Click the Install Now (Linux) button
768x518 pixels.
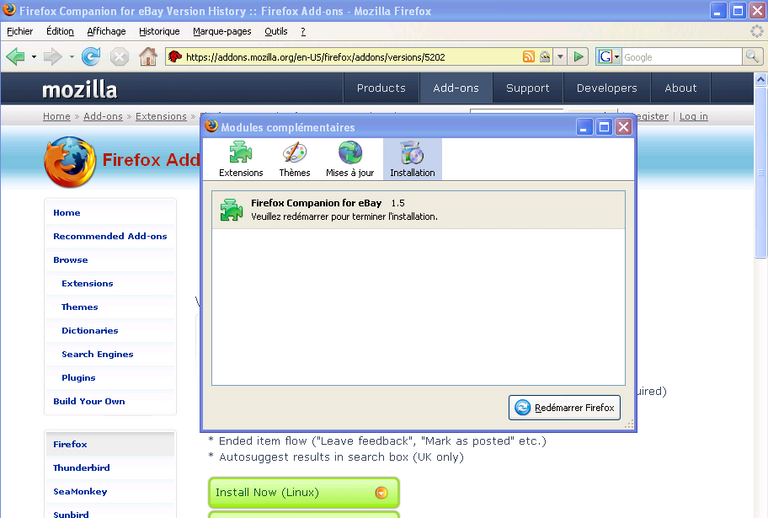pyautogui.click(x=304, y=493)
